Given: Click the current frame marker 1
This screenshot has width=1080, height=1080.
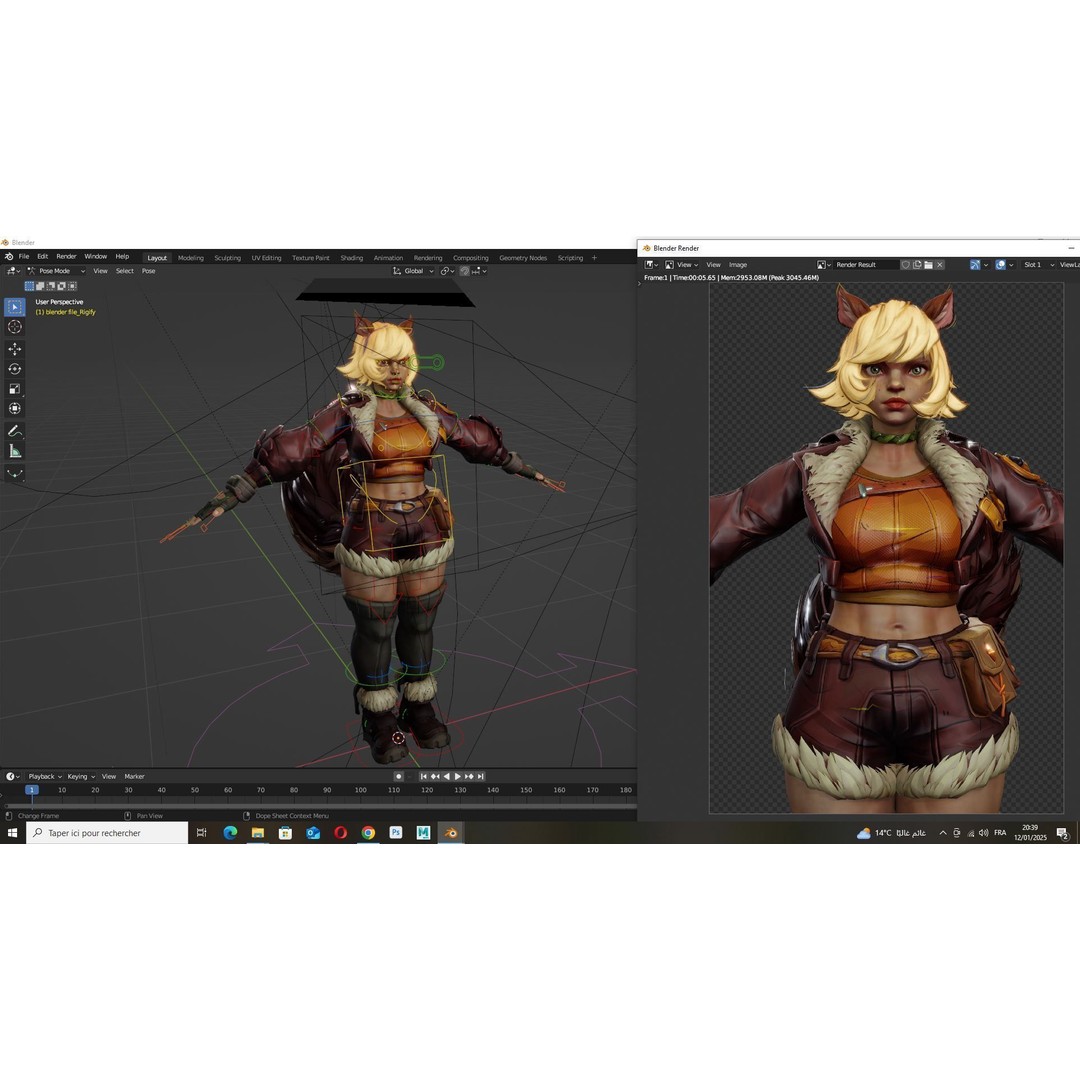Looking at the screenshot, I should (32, 790).
